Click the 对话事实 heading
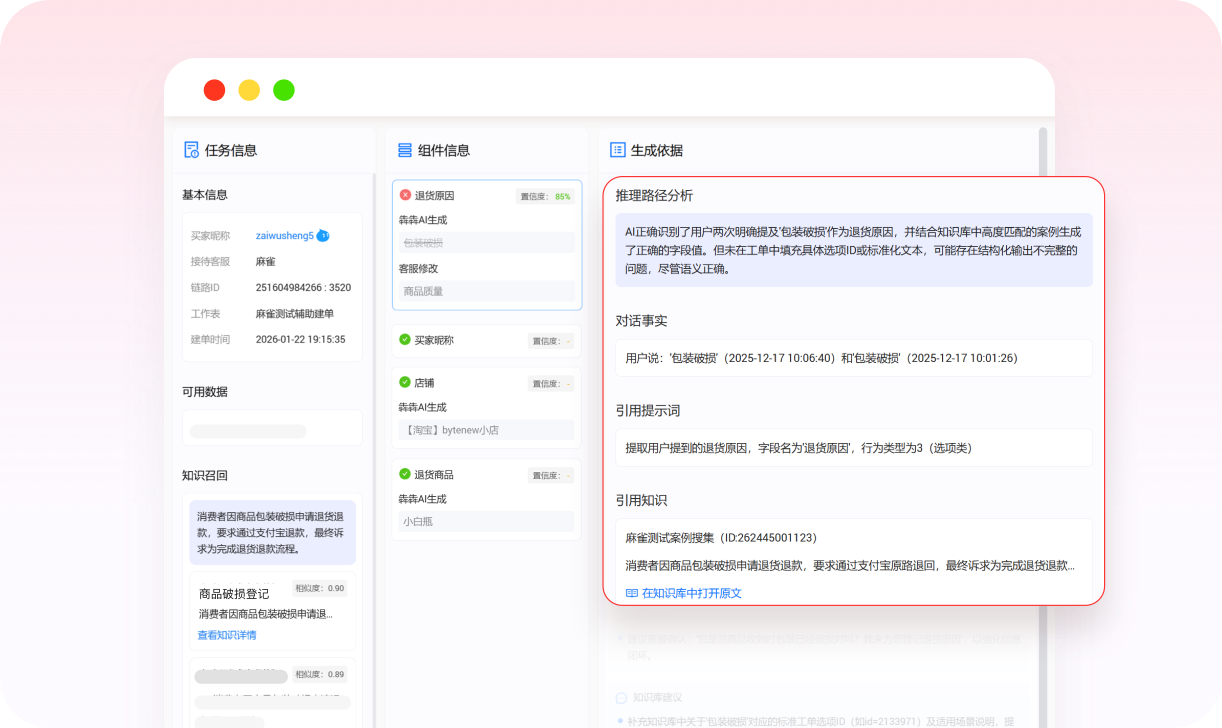Screen dimensions: 1222x728 [641, 321]
